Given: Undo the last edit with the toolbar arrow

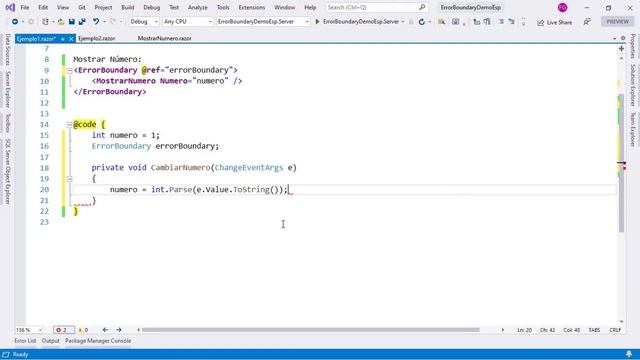Looking at the screenshot, I should point(96,22).
